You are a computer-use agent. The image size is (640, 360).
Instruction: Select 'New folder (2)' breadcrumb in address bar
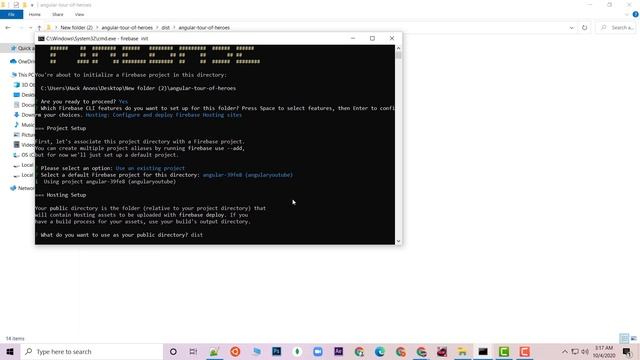(x=76, y=27)
